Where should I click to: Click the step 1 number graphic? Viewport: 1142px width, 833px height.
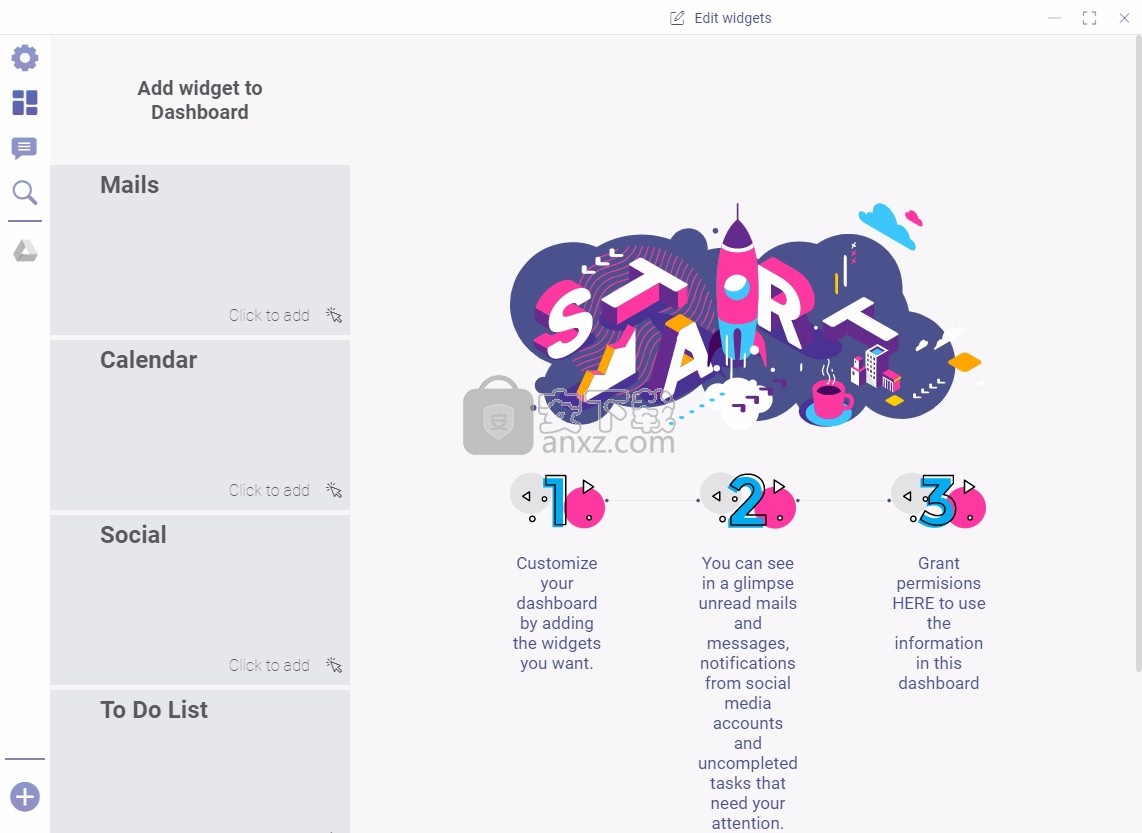pos(558,500)
